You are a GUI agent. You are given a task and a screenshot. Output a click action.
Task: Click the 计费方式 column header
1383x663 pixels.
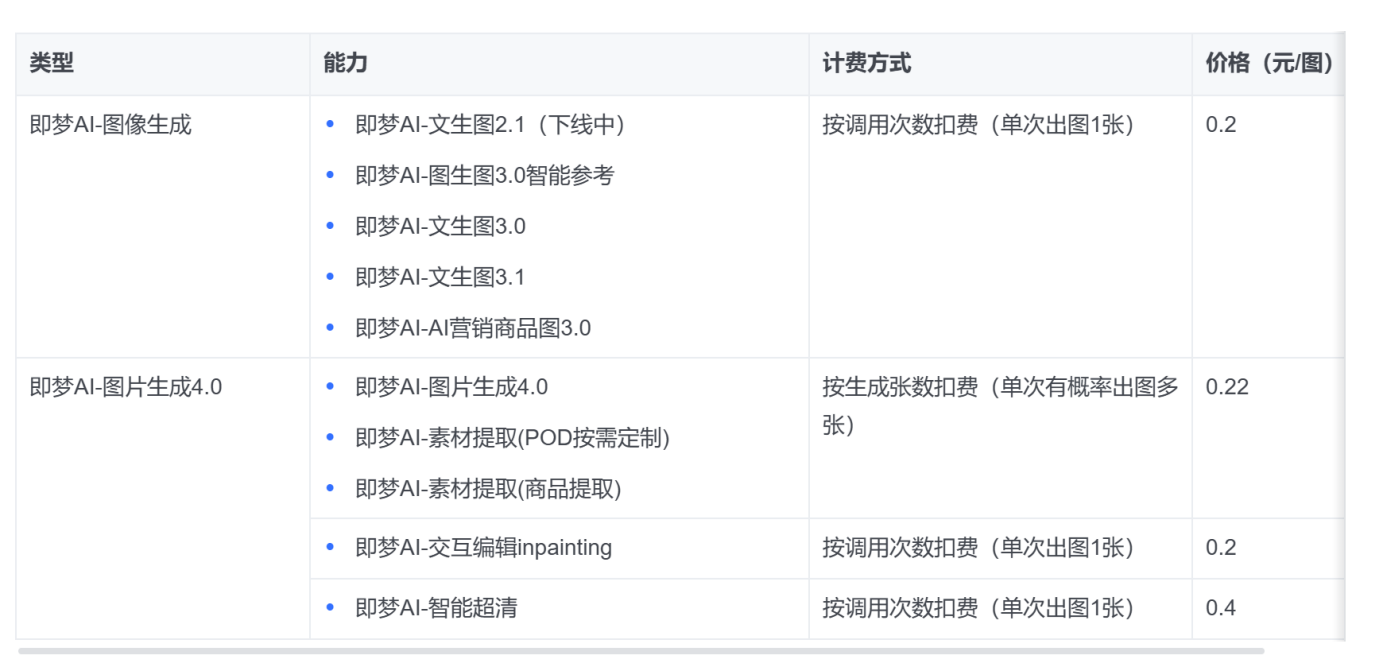click(866, 64)
